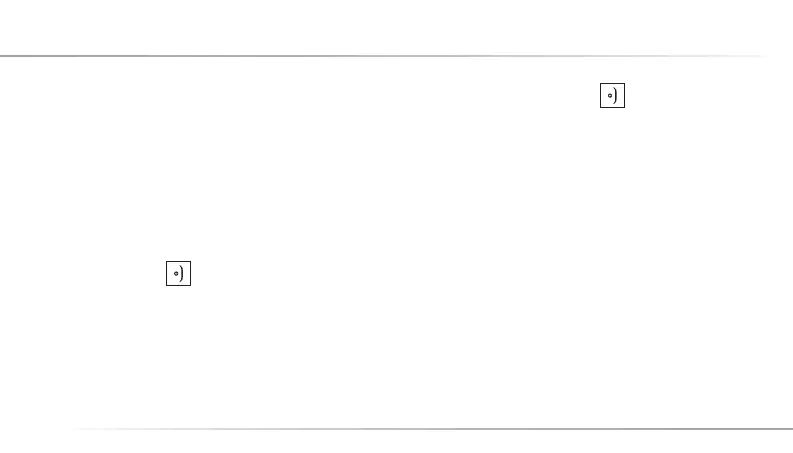This screenshot has height=453, width=793.
Task: Play audio with the icon above the bottom rule
Action: 178,273
